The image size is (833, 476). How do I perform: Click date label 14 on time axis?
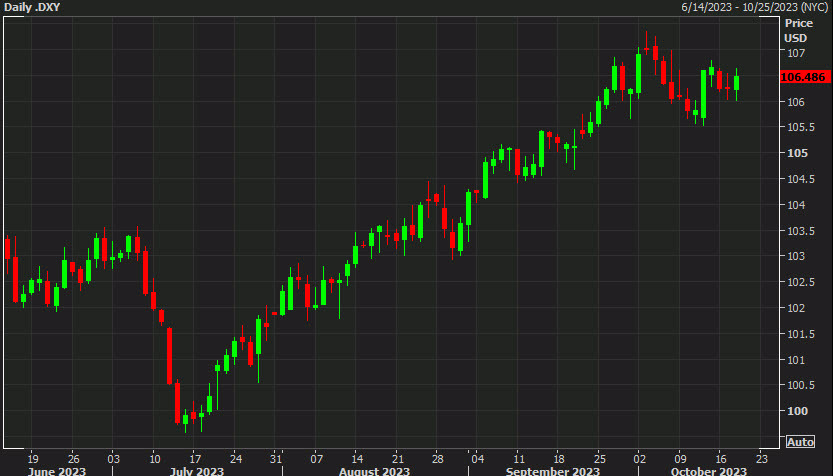pos(357,459)
